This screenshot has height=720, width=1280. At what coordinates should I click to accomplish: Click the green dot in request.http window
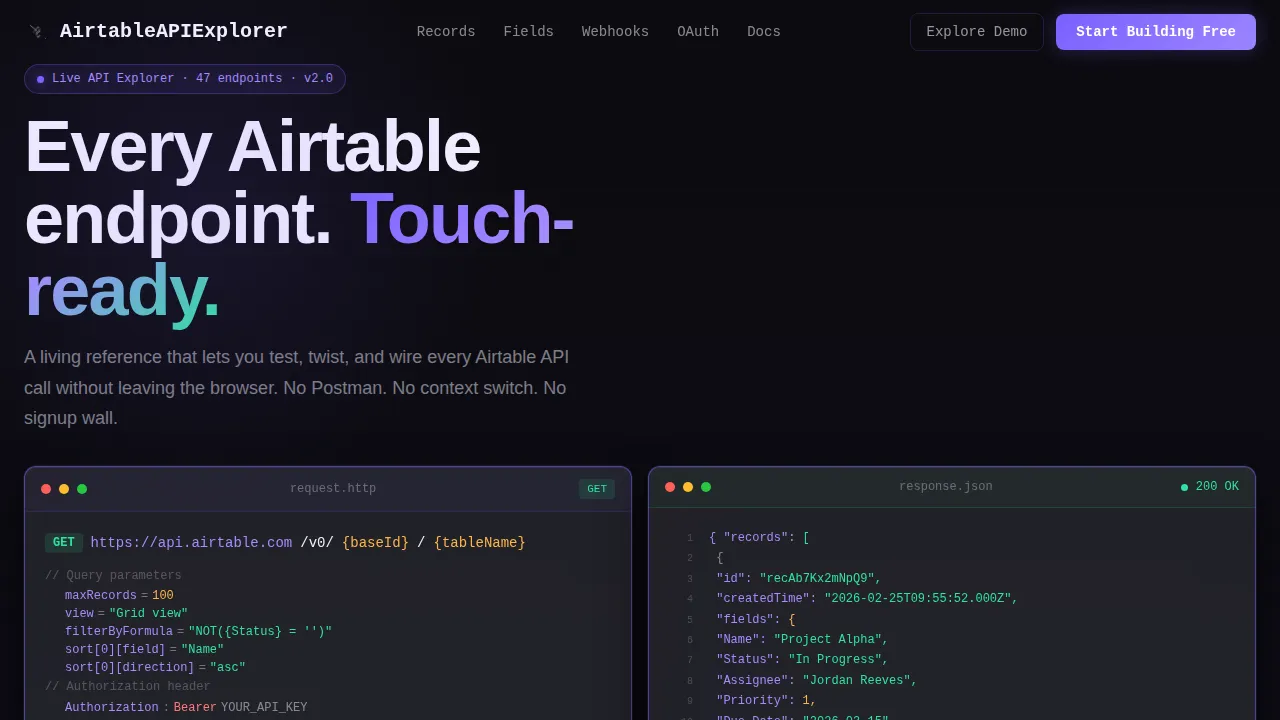pyautogui.click(x=82, y=489)
